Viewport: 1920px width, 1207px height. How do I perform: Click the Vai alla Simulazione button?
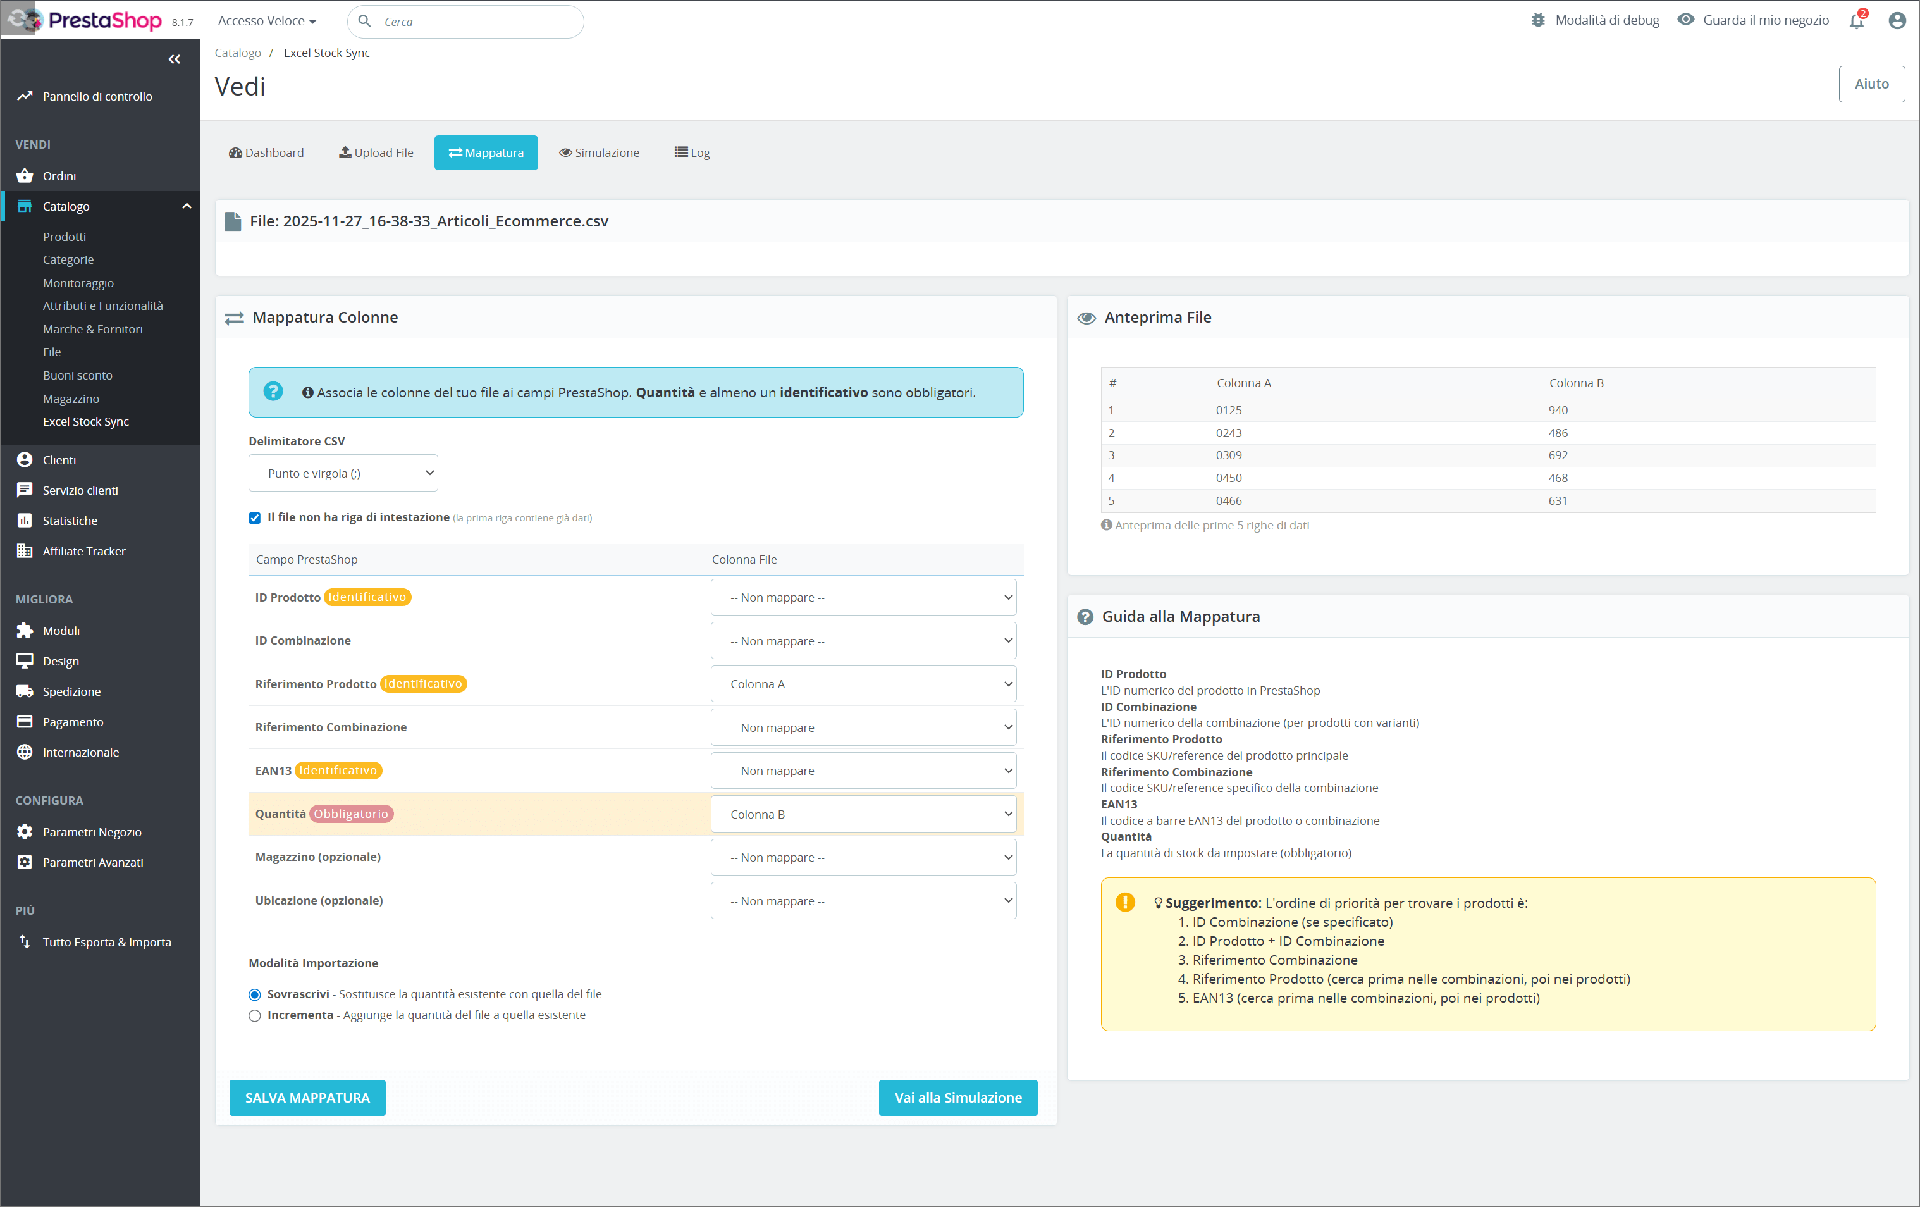pos(957,1098)
